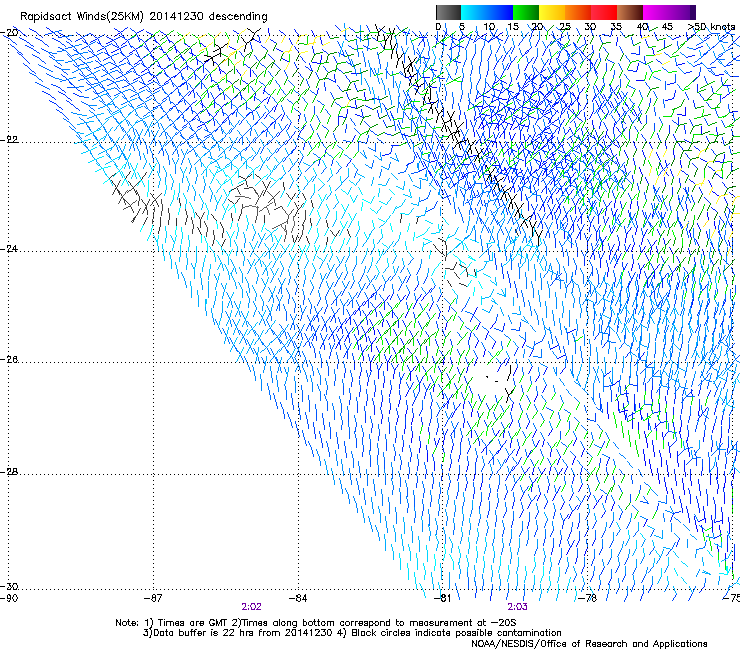Click the orange 25-30 knots legend swatch
Viewport: 740px width, 650px height.
[578, 12]
